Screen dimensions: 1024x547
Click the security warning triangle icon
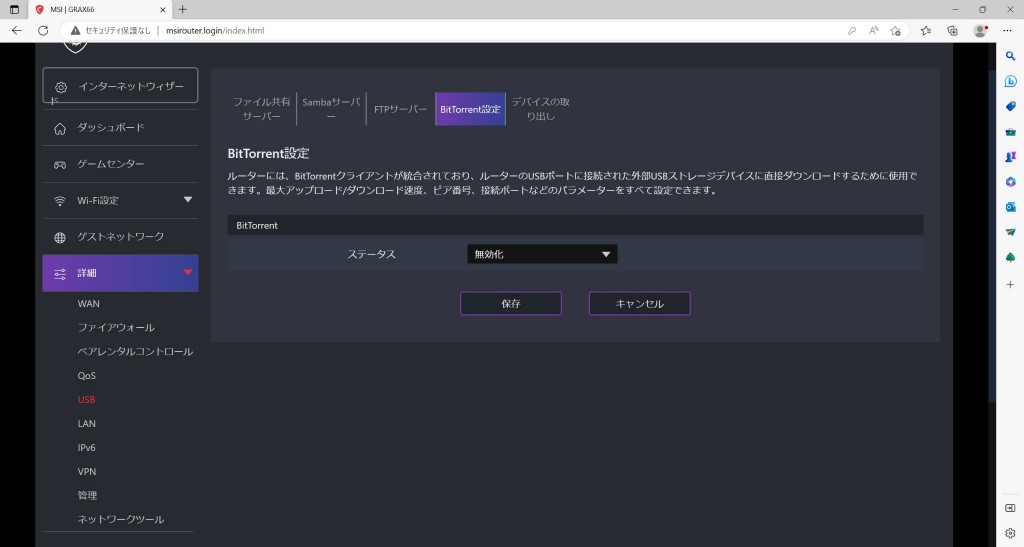76,31
